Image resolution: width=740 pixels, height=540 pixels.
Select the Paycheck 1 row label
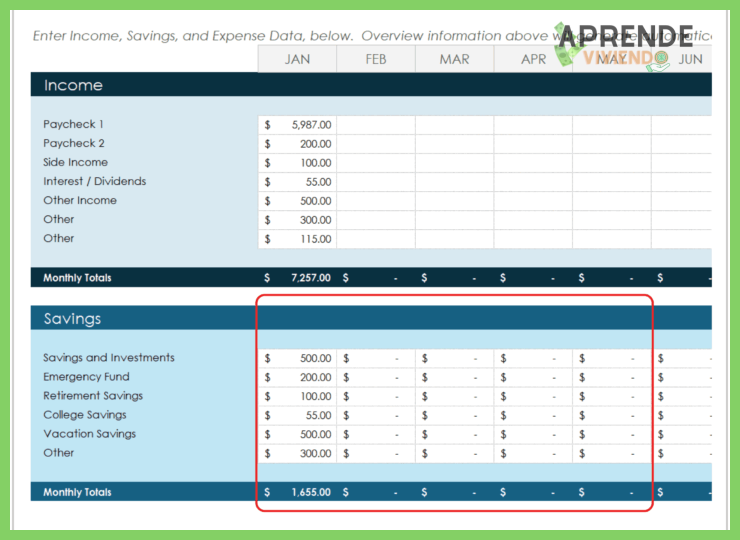(73, 124)
